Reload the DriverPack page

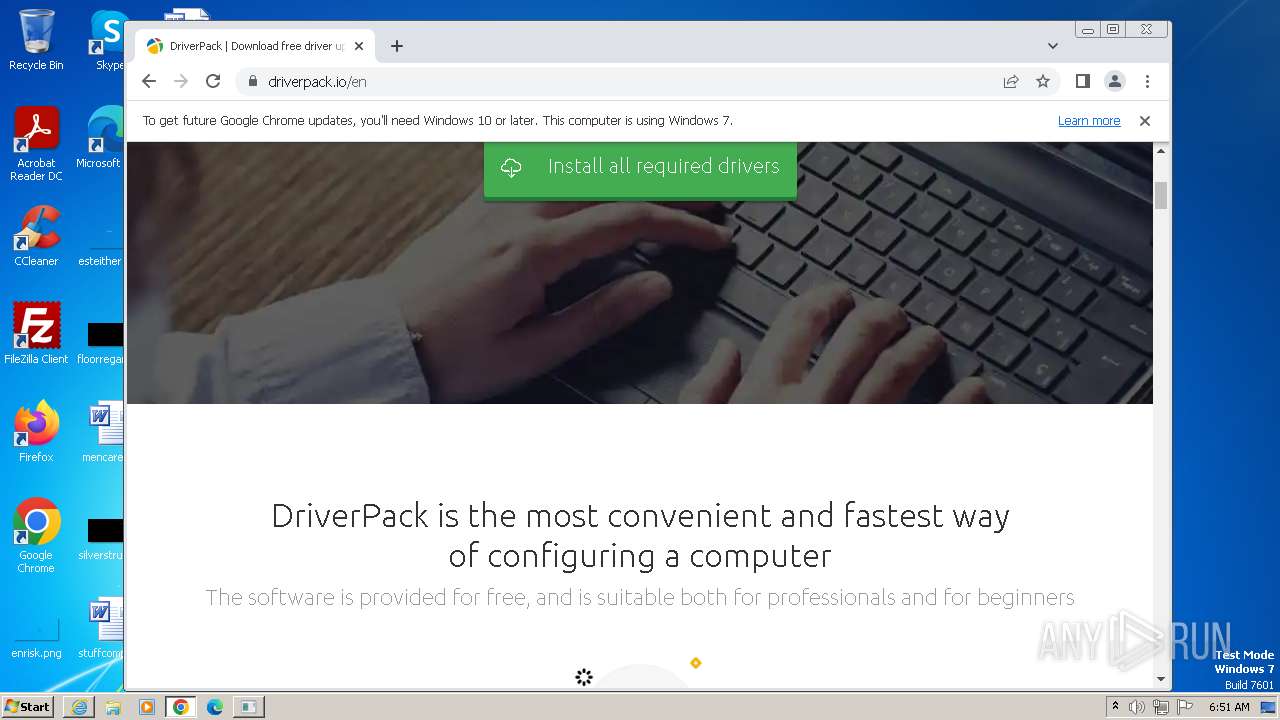[213, 81]
